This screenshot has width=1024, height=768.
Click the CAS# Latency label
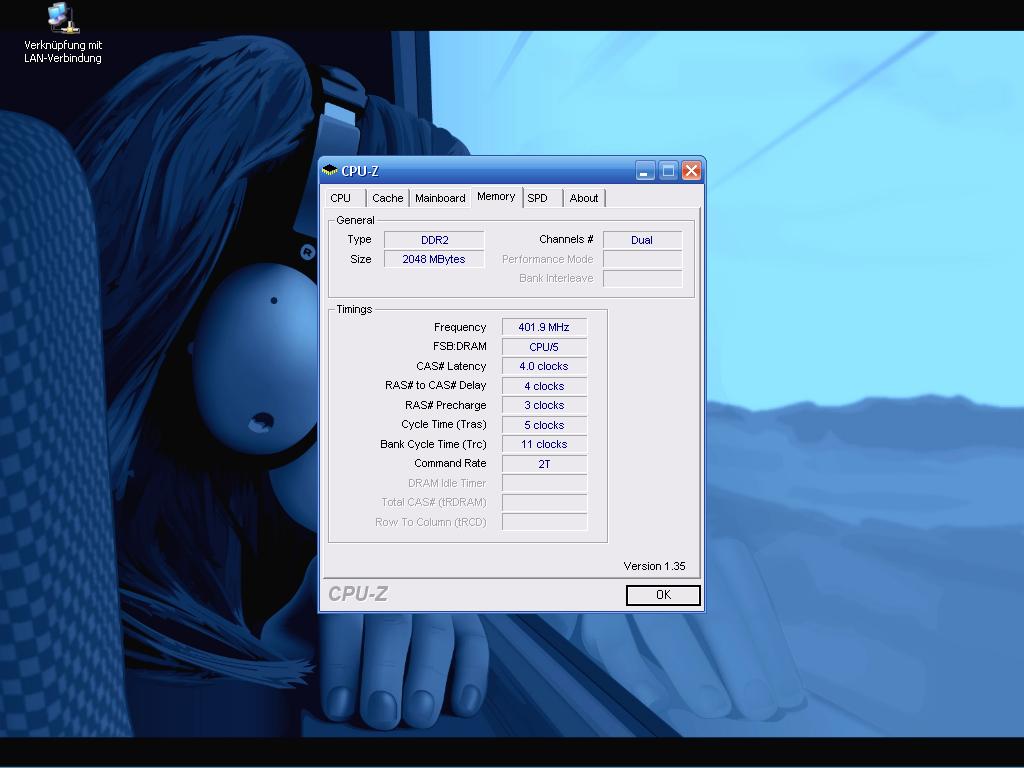451,366
